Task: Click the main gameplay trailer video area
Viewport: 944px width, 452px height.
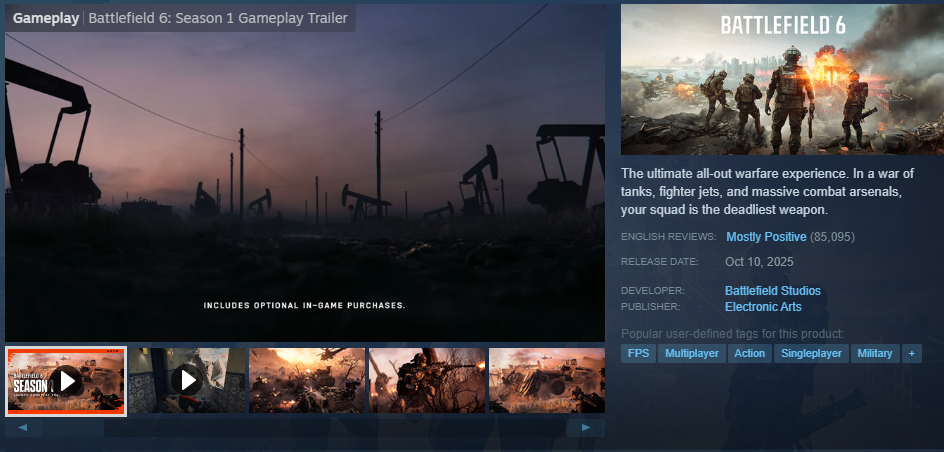Action: point(305,173)
